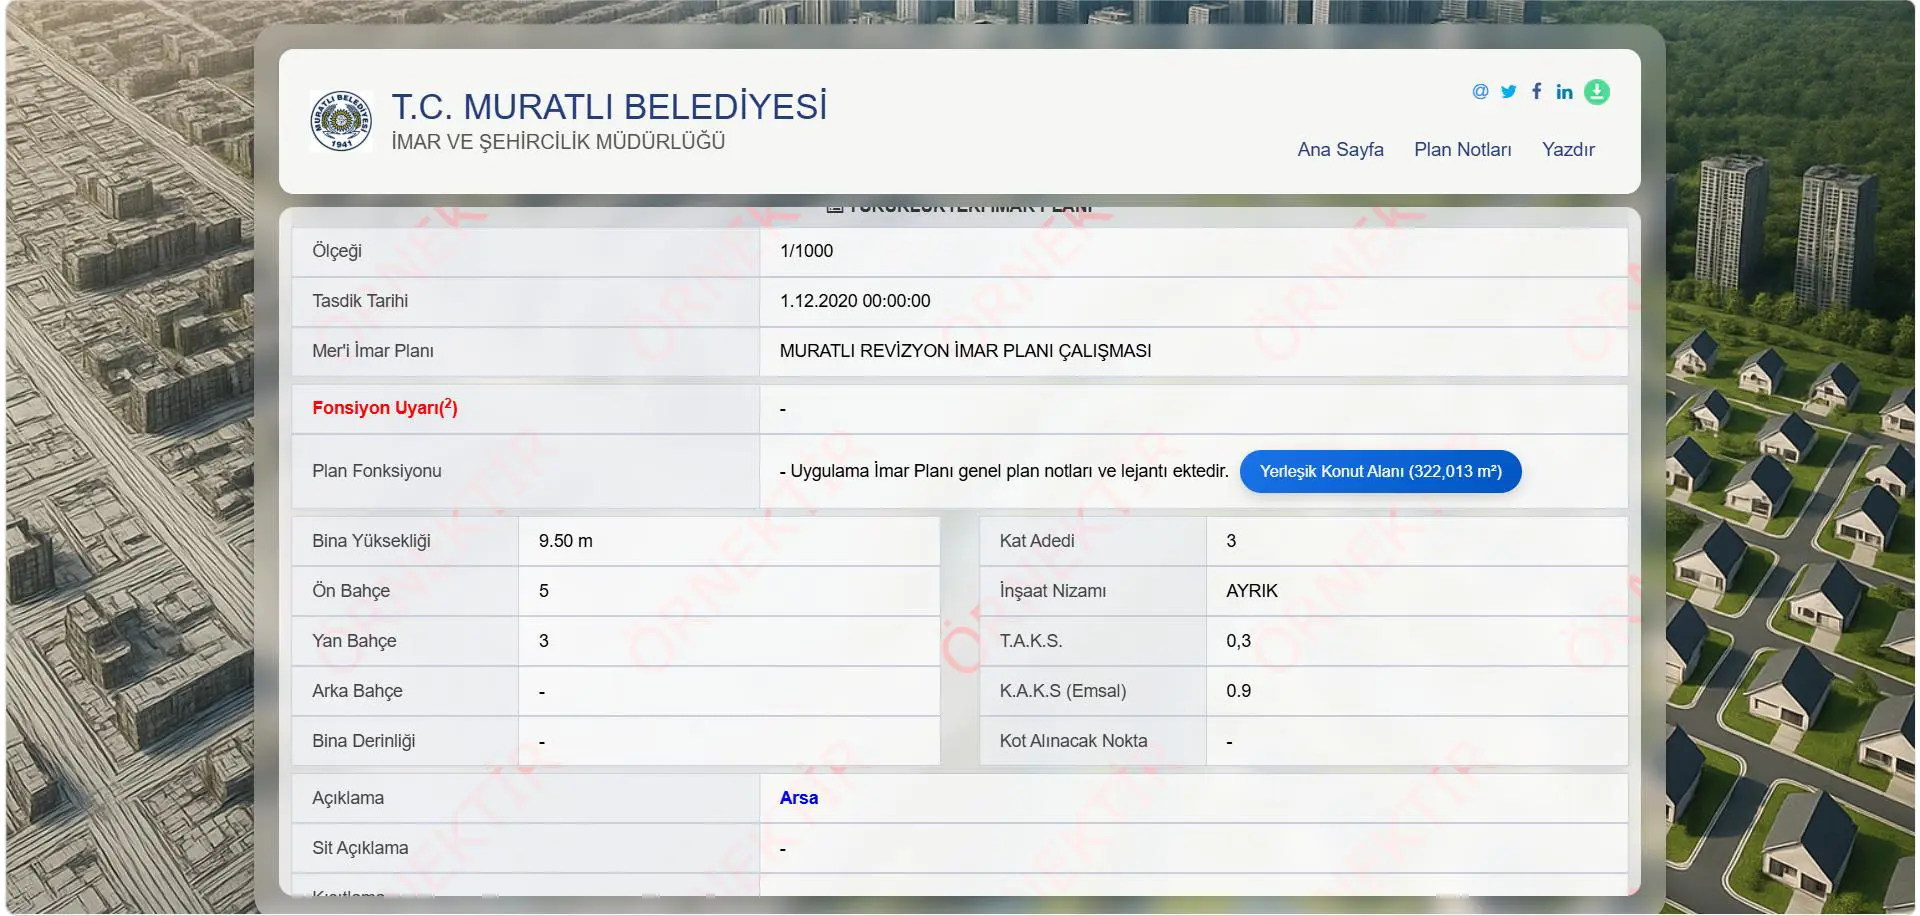Viewport: 1920px width, 916px height.
Task: Click the İnşaat Nizamı label
Action: 1052,591
